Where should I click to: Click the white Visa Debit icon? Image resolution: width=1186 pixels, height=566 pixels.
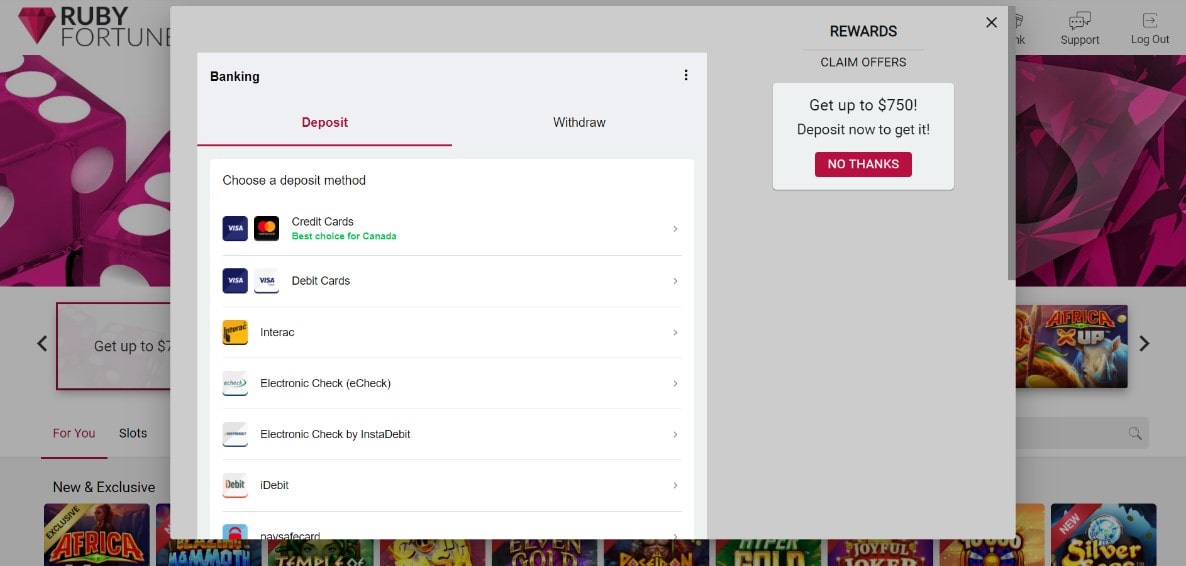click(x=266, y=281)
